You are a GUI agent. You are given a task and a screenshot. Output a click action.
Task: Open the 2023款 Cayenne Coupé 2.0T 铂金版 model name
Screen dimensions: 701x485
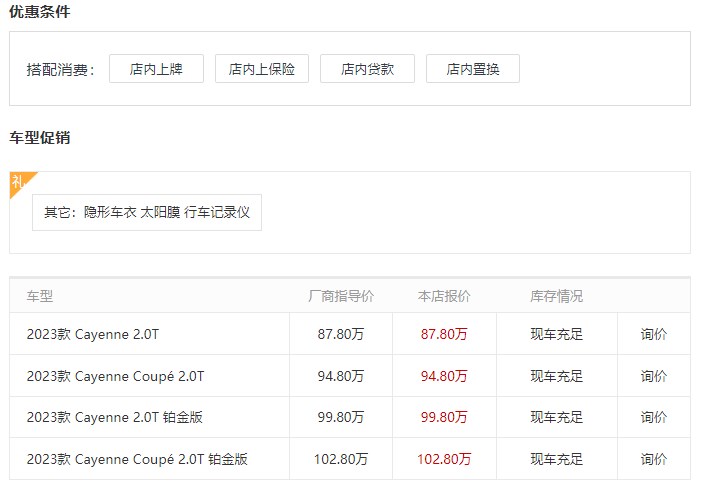137,460
